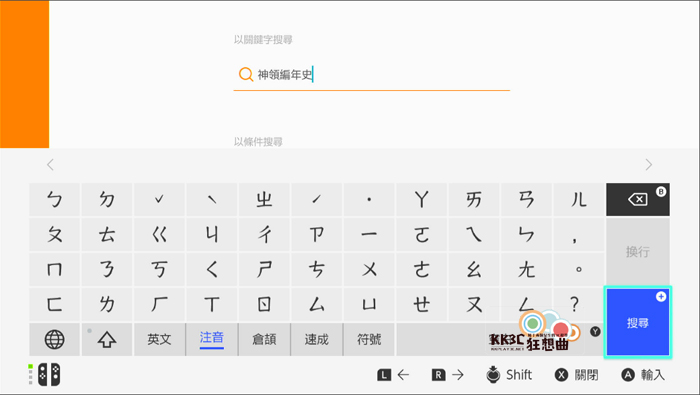This screenshot has height=395, width=700.
Task: Click the left chevron above keyboard
Action: pyautogui.click(x=50, y=165)
